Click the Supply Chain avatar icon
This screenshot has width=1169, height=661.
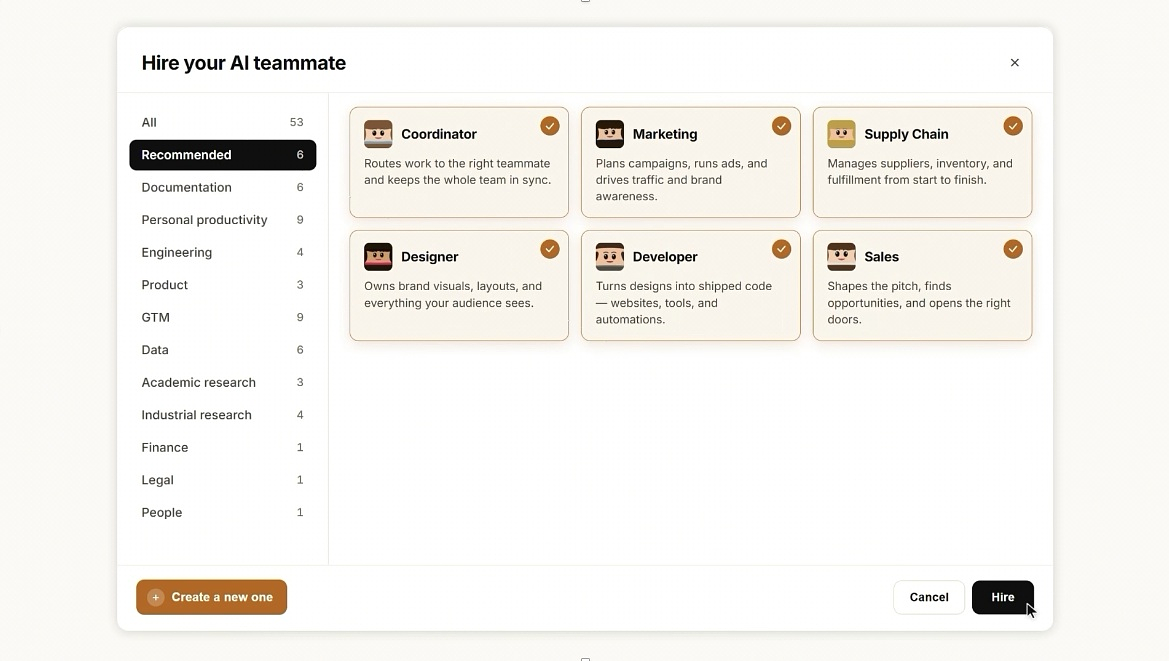(x=841, y=134)
